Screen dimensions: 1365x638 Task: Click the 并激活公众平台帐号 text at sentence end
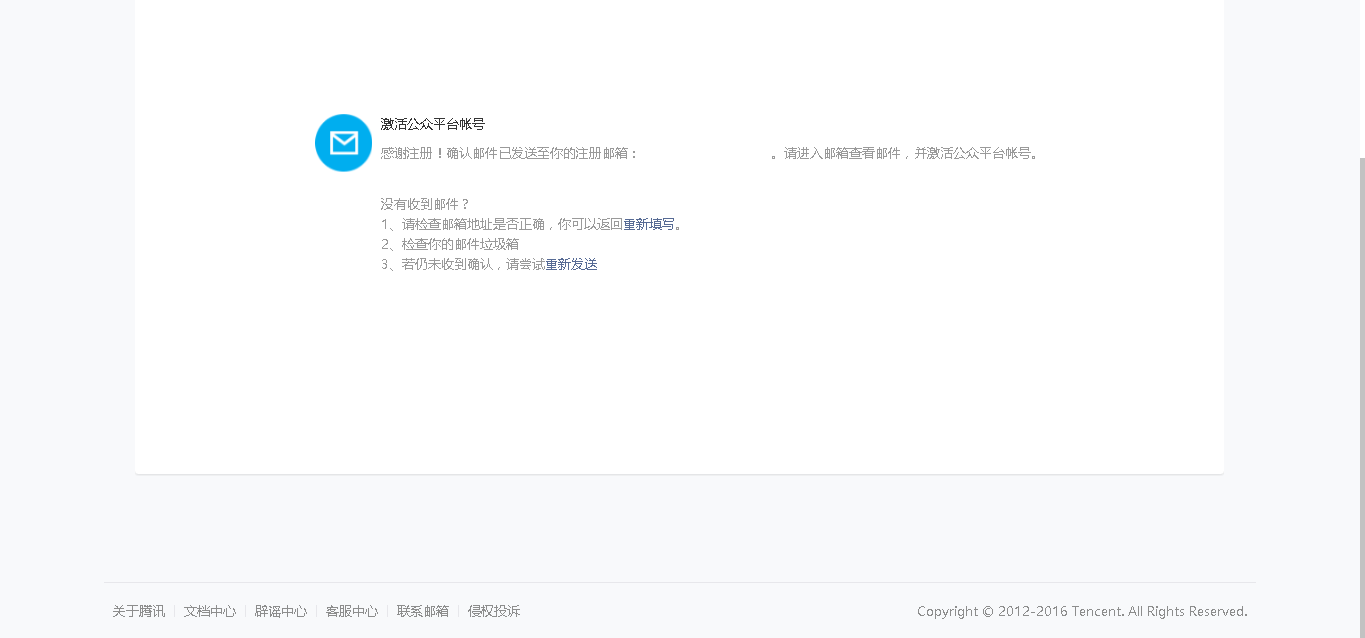pyautogui.click(x=975, y=153)
